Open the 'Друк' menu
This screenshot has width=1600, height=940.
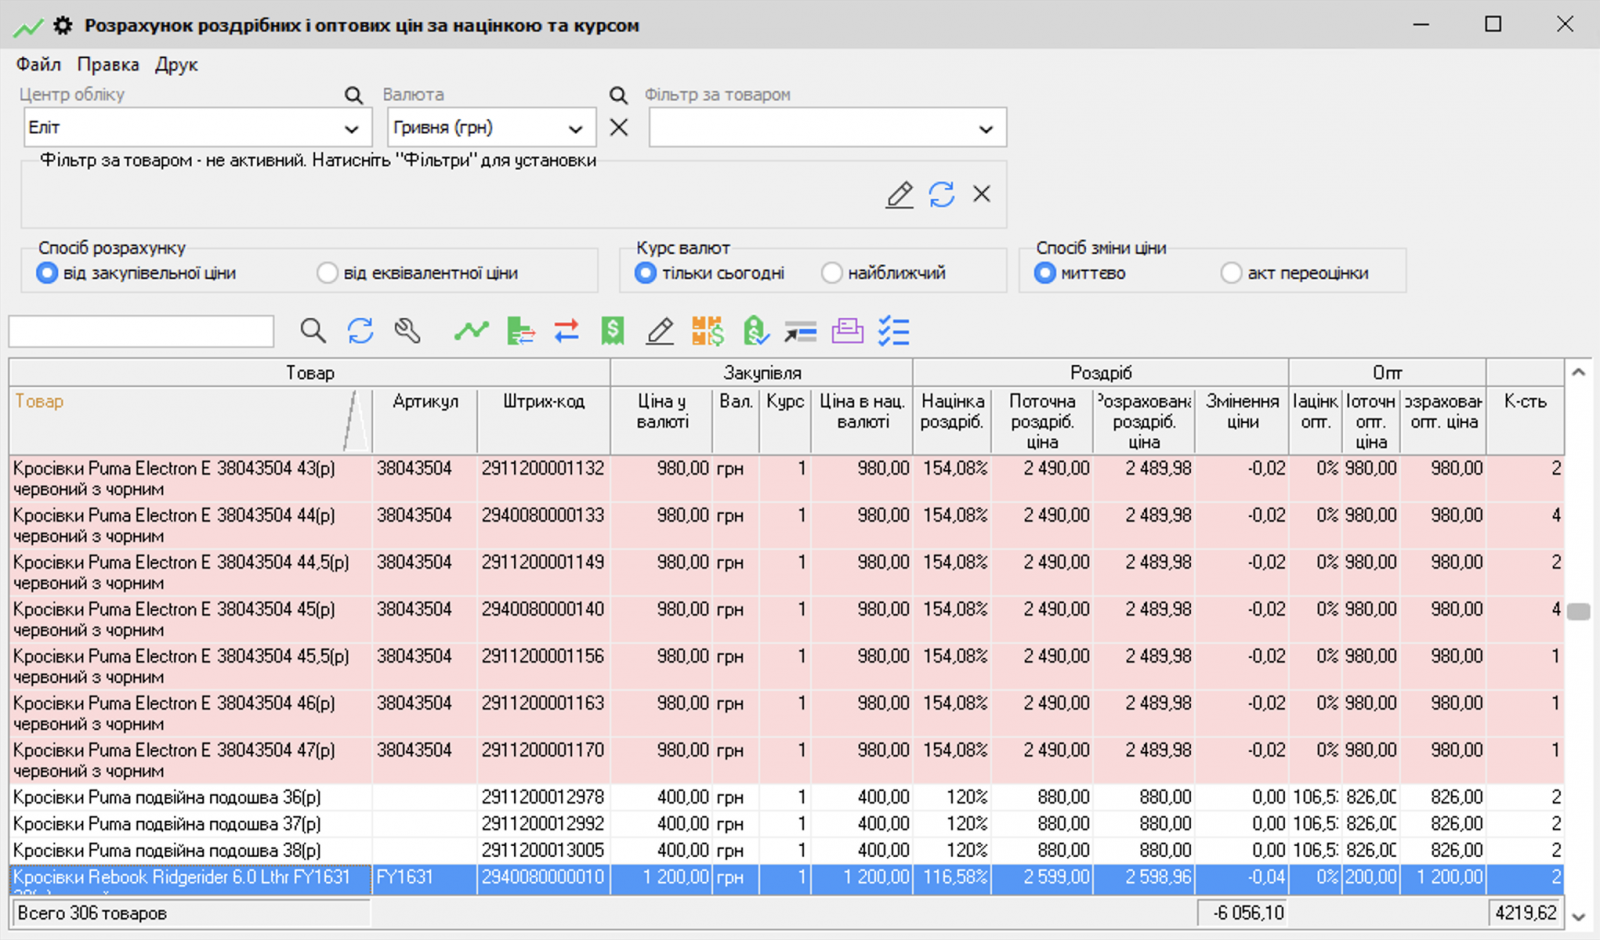(176, 65)
